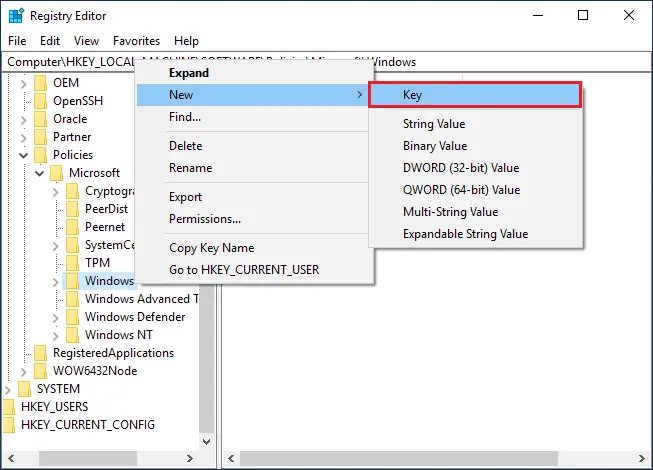Expand the Oracle tree node

tap(24, 120)
